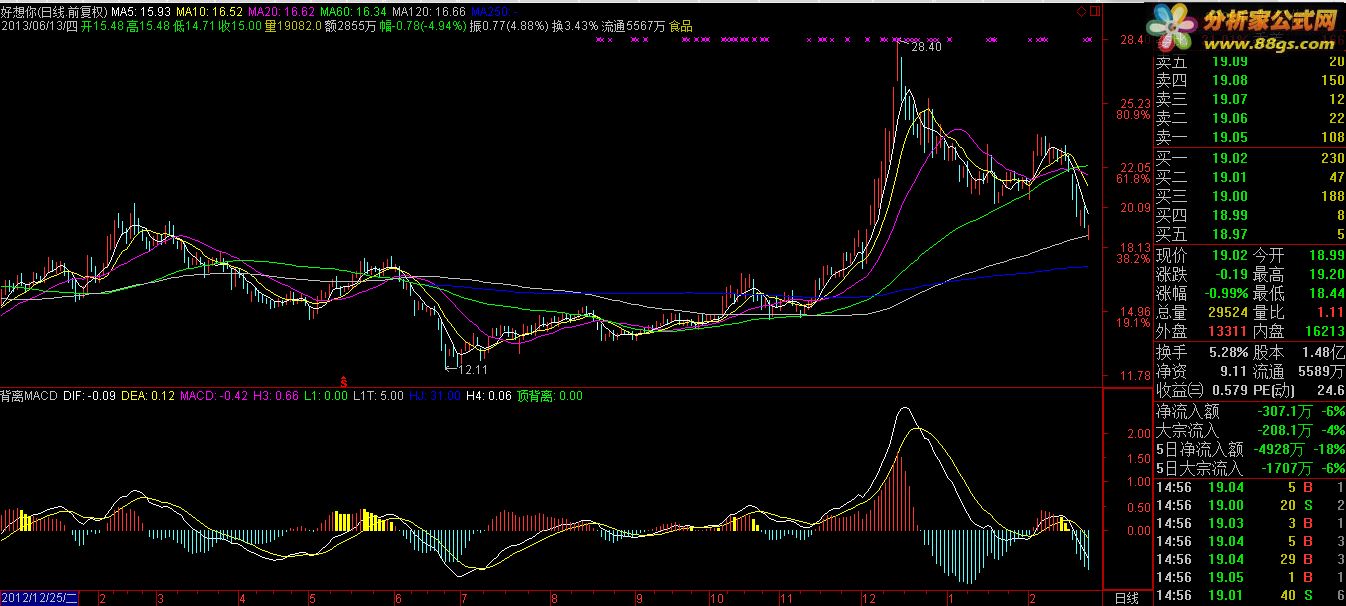Open the 日线 period selector at bottom

coord(1126,598)
